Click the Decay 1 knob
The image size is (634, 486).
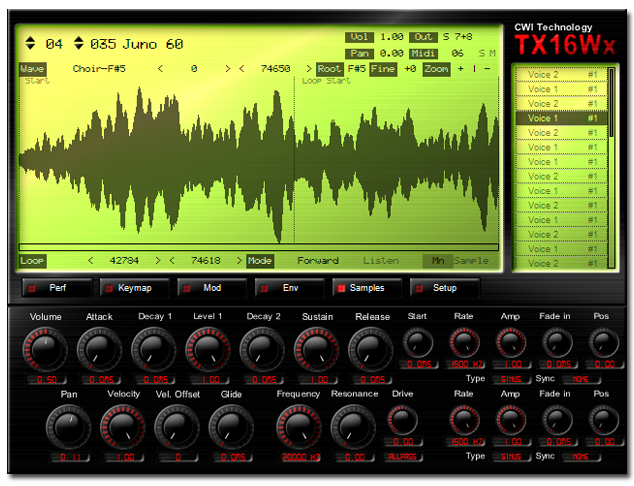(x=154, y=349)
